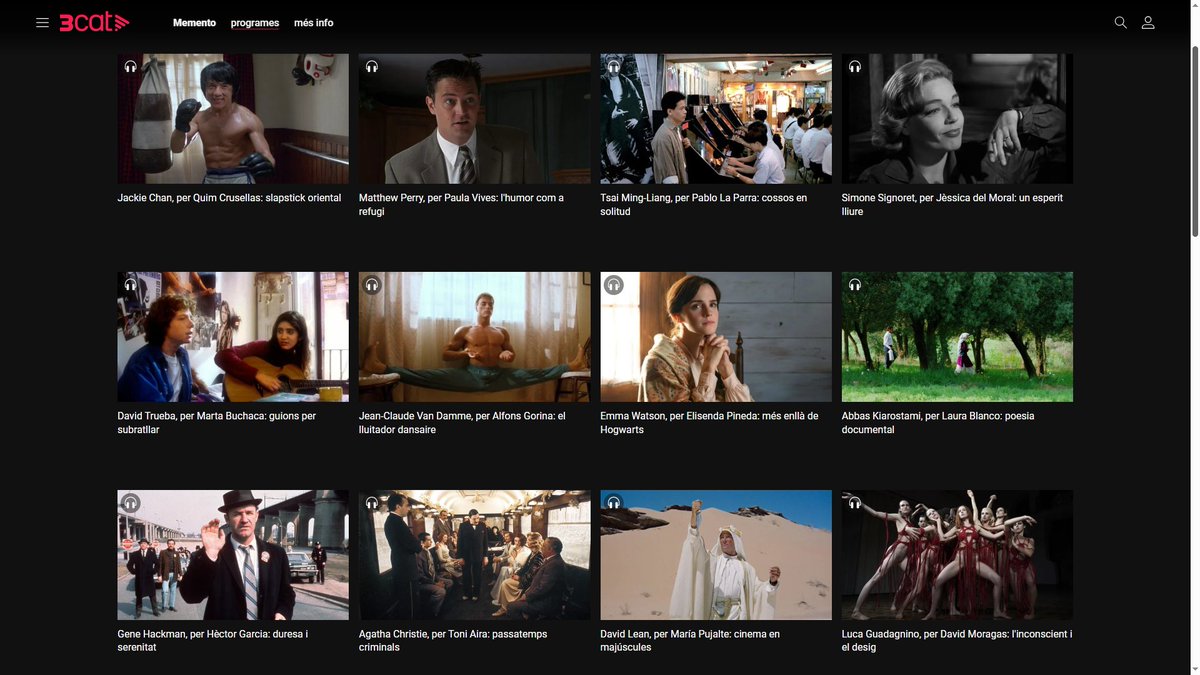Click the David Trueba guitar scene thumbnail
The image size is (1200, 675).
(233, 337)
